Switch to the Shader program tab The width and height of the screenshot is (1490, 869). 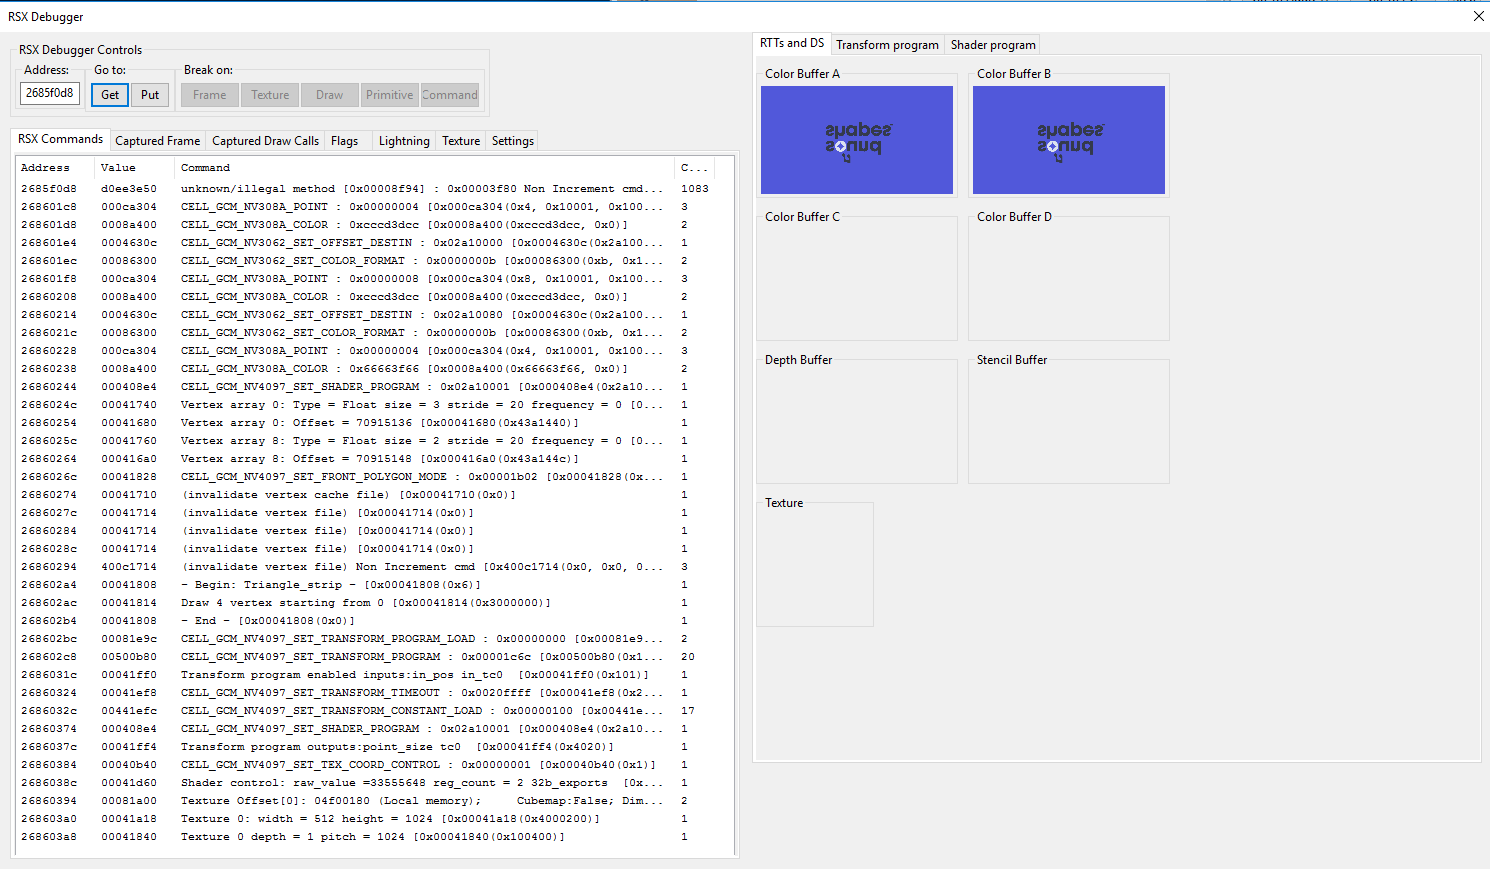click(x=992, y=45)
